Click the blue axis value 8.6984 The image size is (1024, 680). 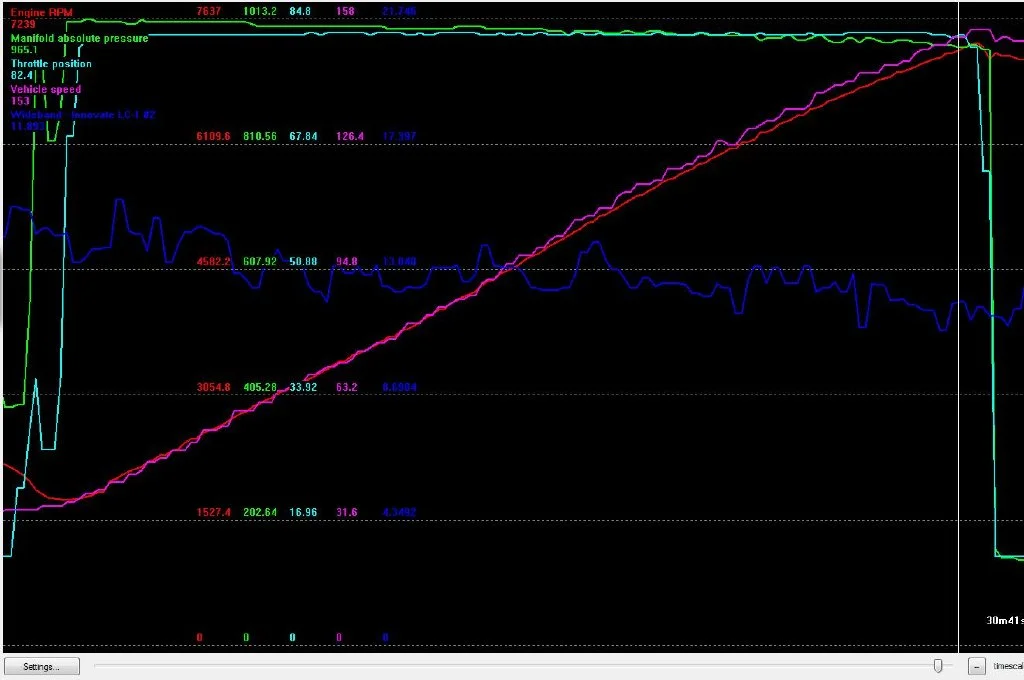399,387
